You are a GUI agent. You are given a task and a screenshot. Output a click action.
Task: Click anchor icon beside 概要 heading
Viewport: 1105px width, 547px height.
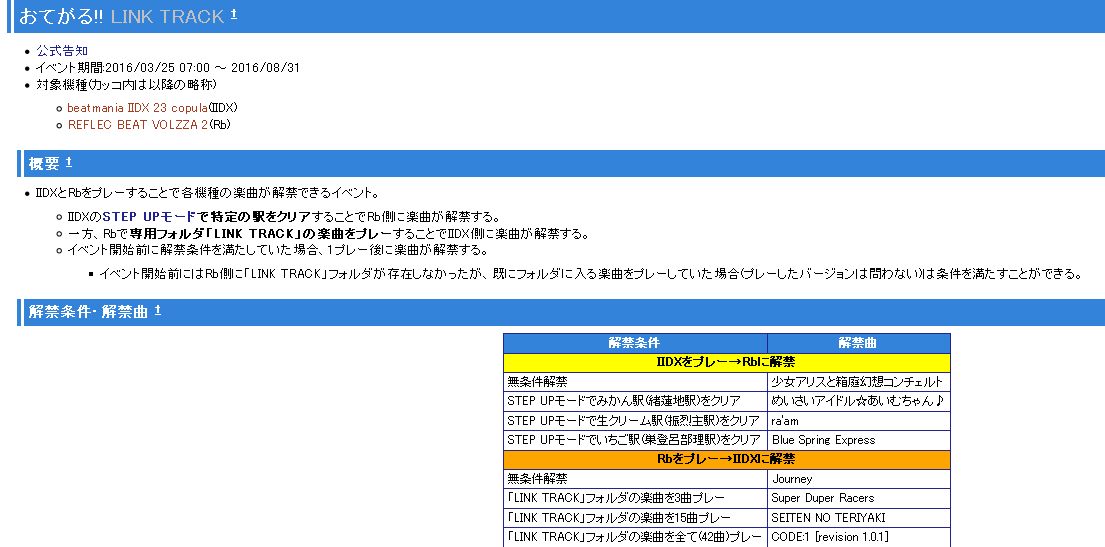pos(69,162)
